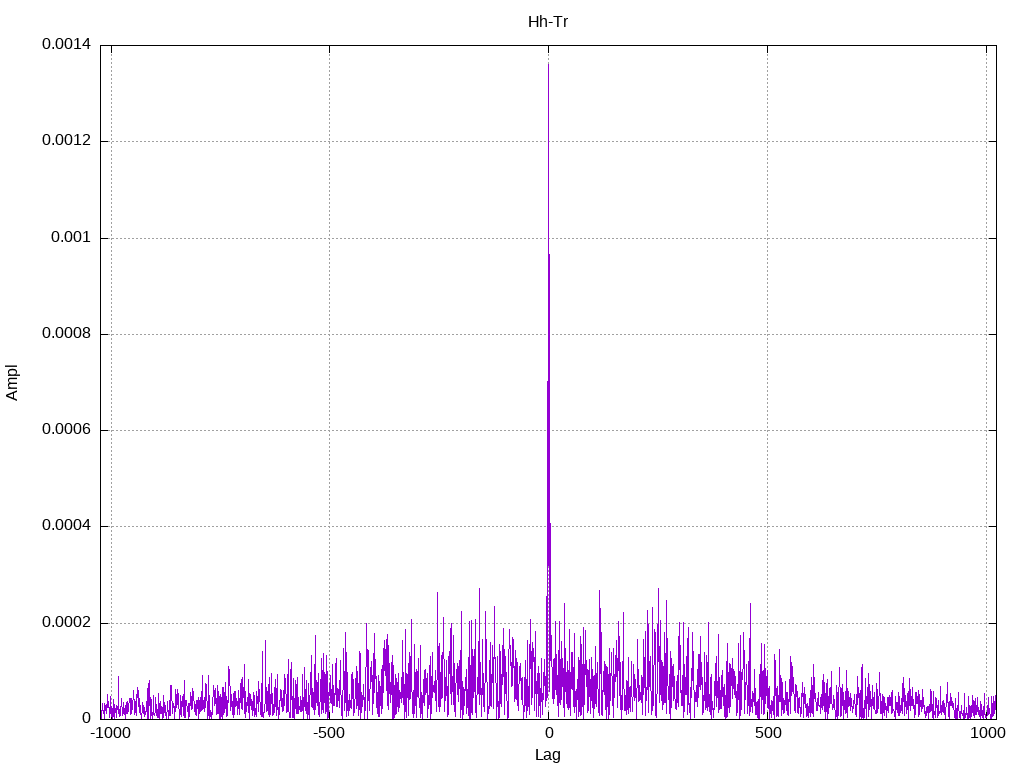Click the 0.0008 y-axis tick label
Image resolution: width=1024 pixels, height=768 pixels.
(67, 334)
